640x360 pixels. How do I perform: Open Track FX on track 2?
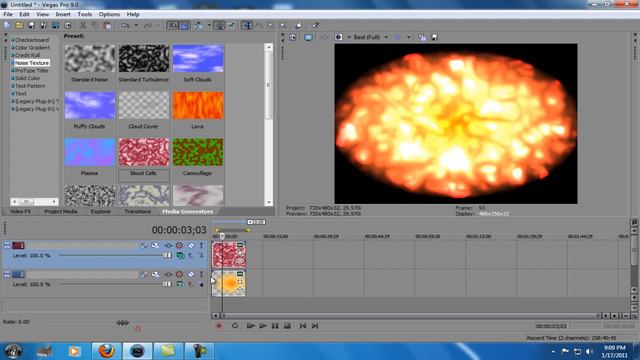pyautogui.click(x=168, y=274)
